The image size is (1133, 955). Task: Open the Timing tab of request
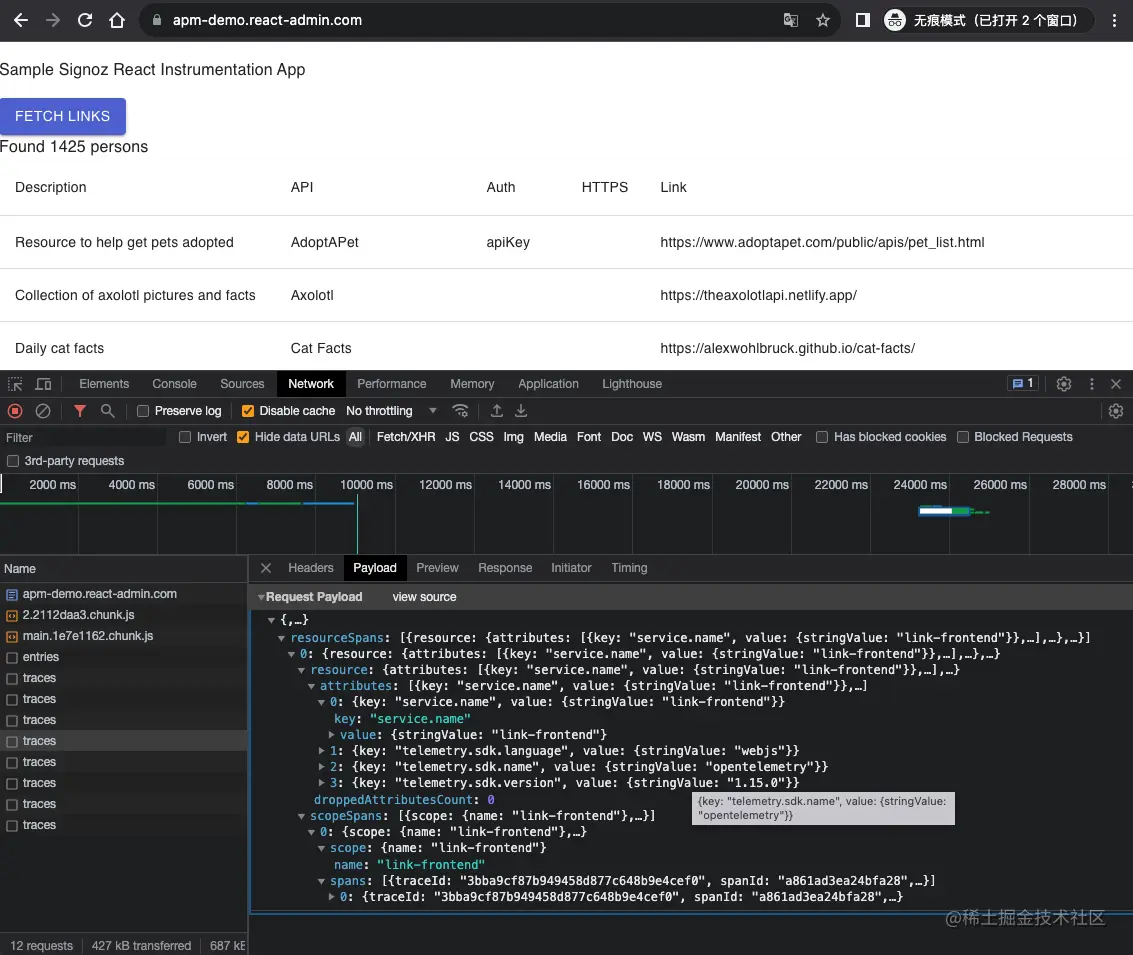(629, 568)
